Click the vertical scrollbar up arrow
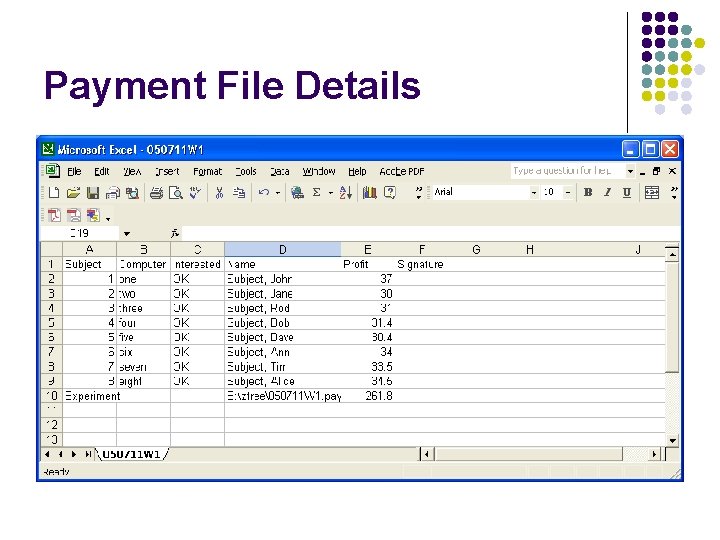 click(x=672, y=254)
